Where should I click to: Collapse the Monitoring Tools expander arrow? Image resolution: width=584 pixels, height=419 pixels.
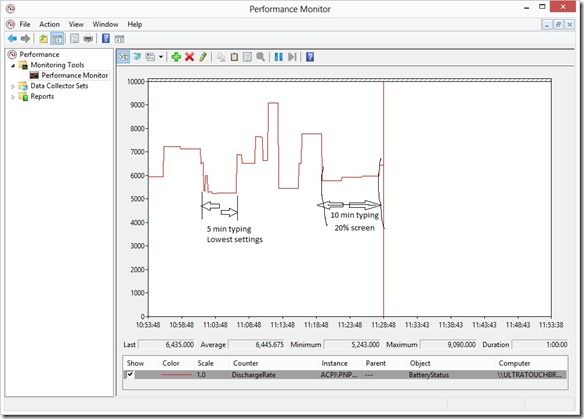[x=13, y=66]
